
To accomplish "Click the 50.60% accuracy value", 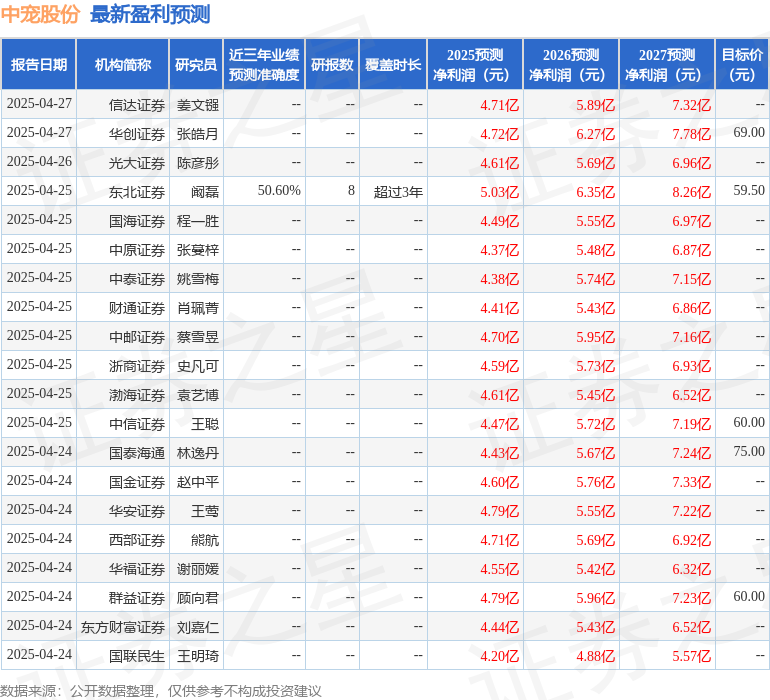I will (x=279, y=191).
